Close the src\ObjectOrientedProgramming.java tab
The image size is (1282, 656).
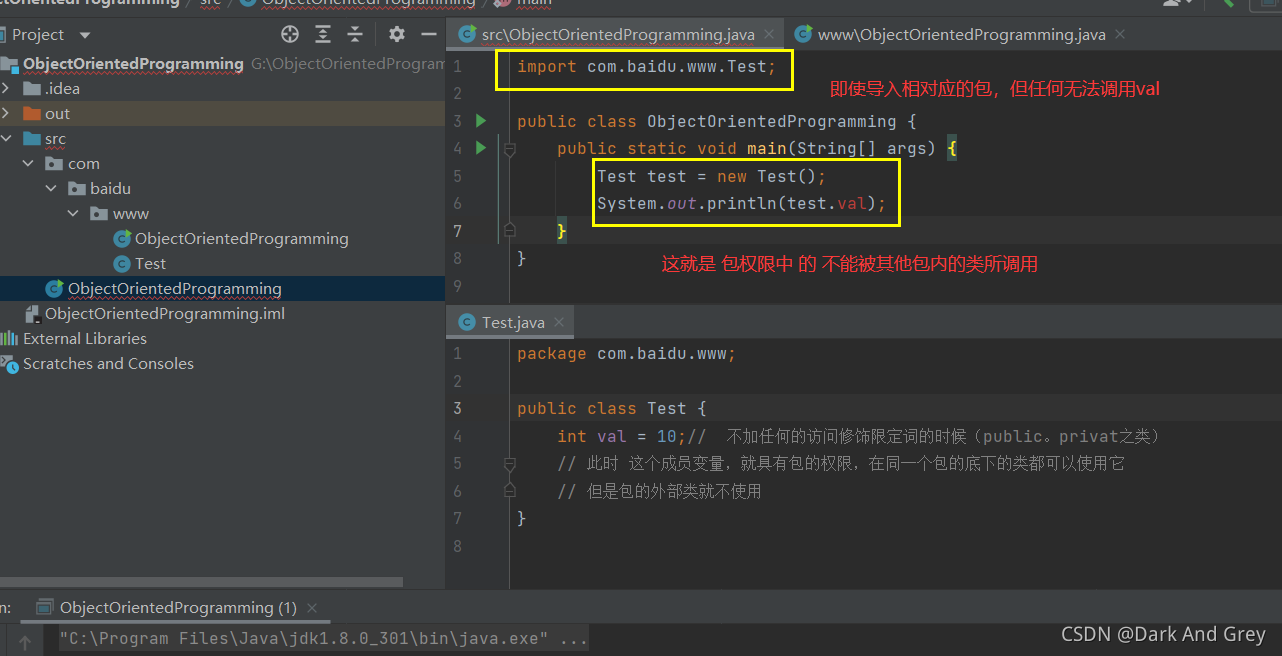769,35
